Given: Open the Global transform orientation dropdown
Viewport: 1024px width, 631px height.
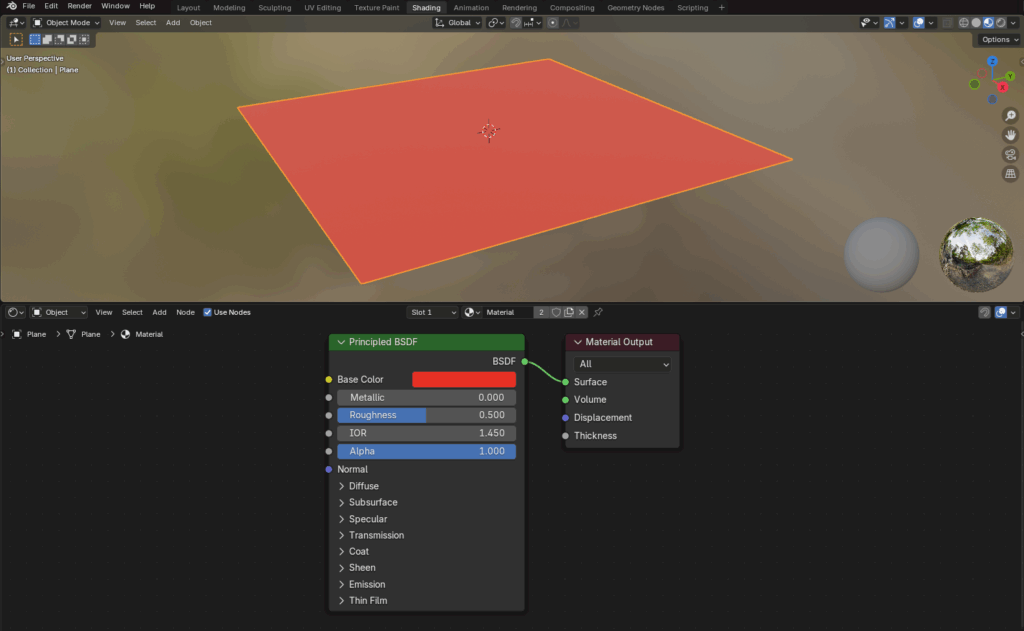Looking at the screenshot, I should 457,23.
